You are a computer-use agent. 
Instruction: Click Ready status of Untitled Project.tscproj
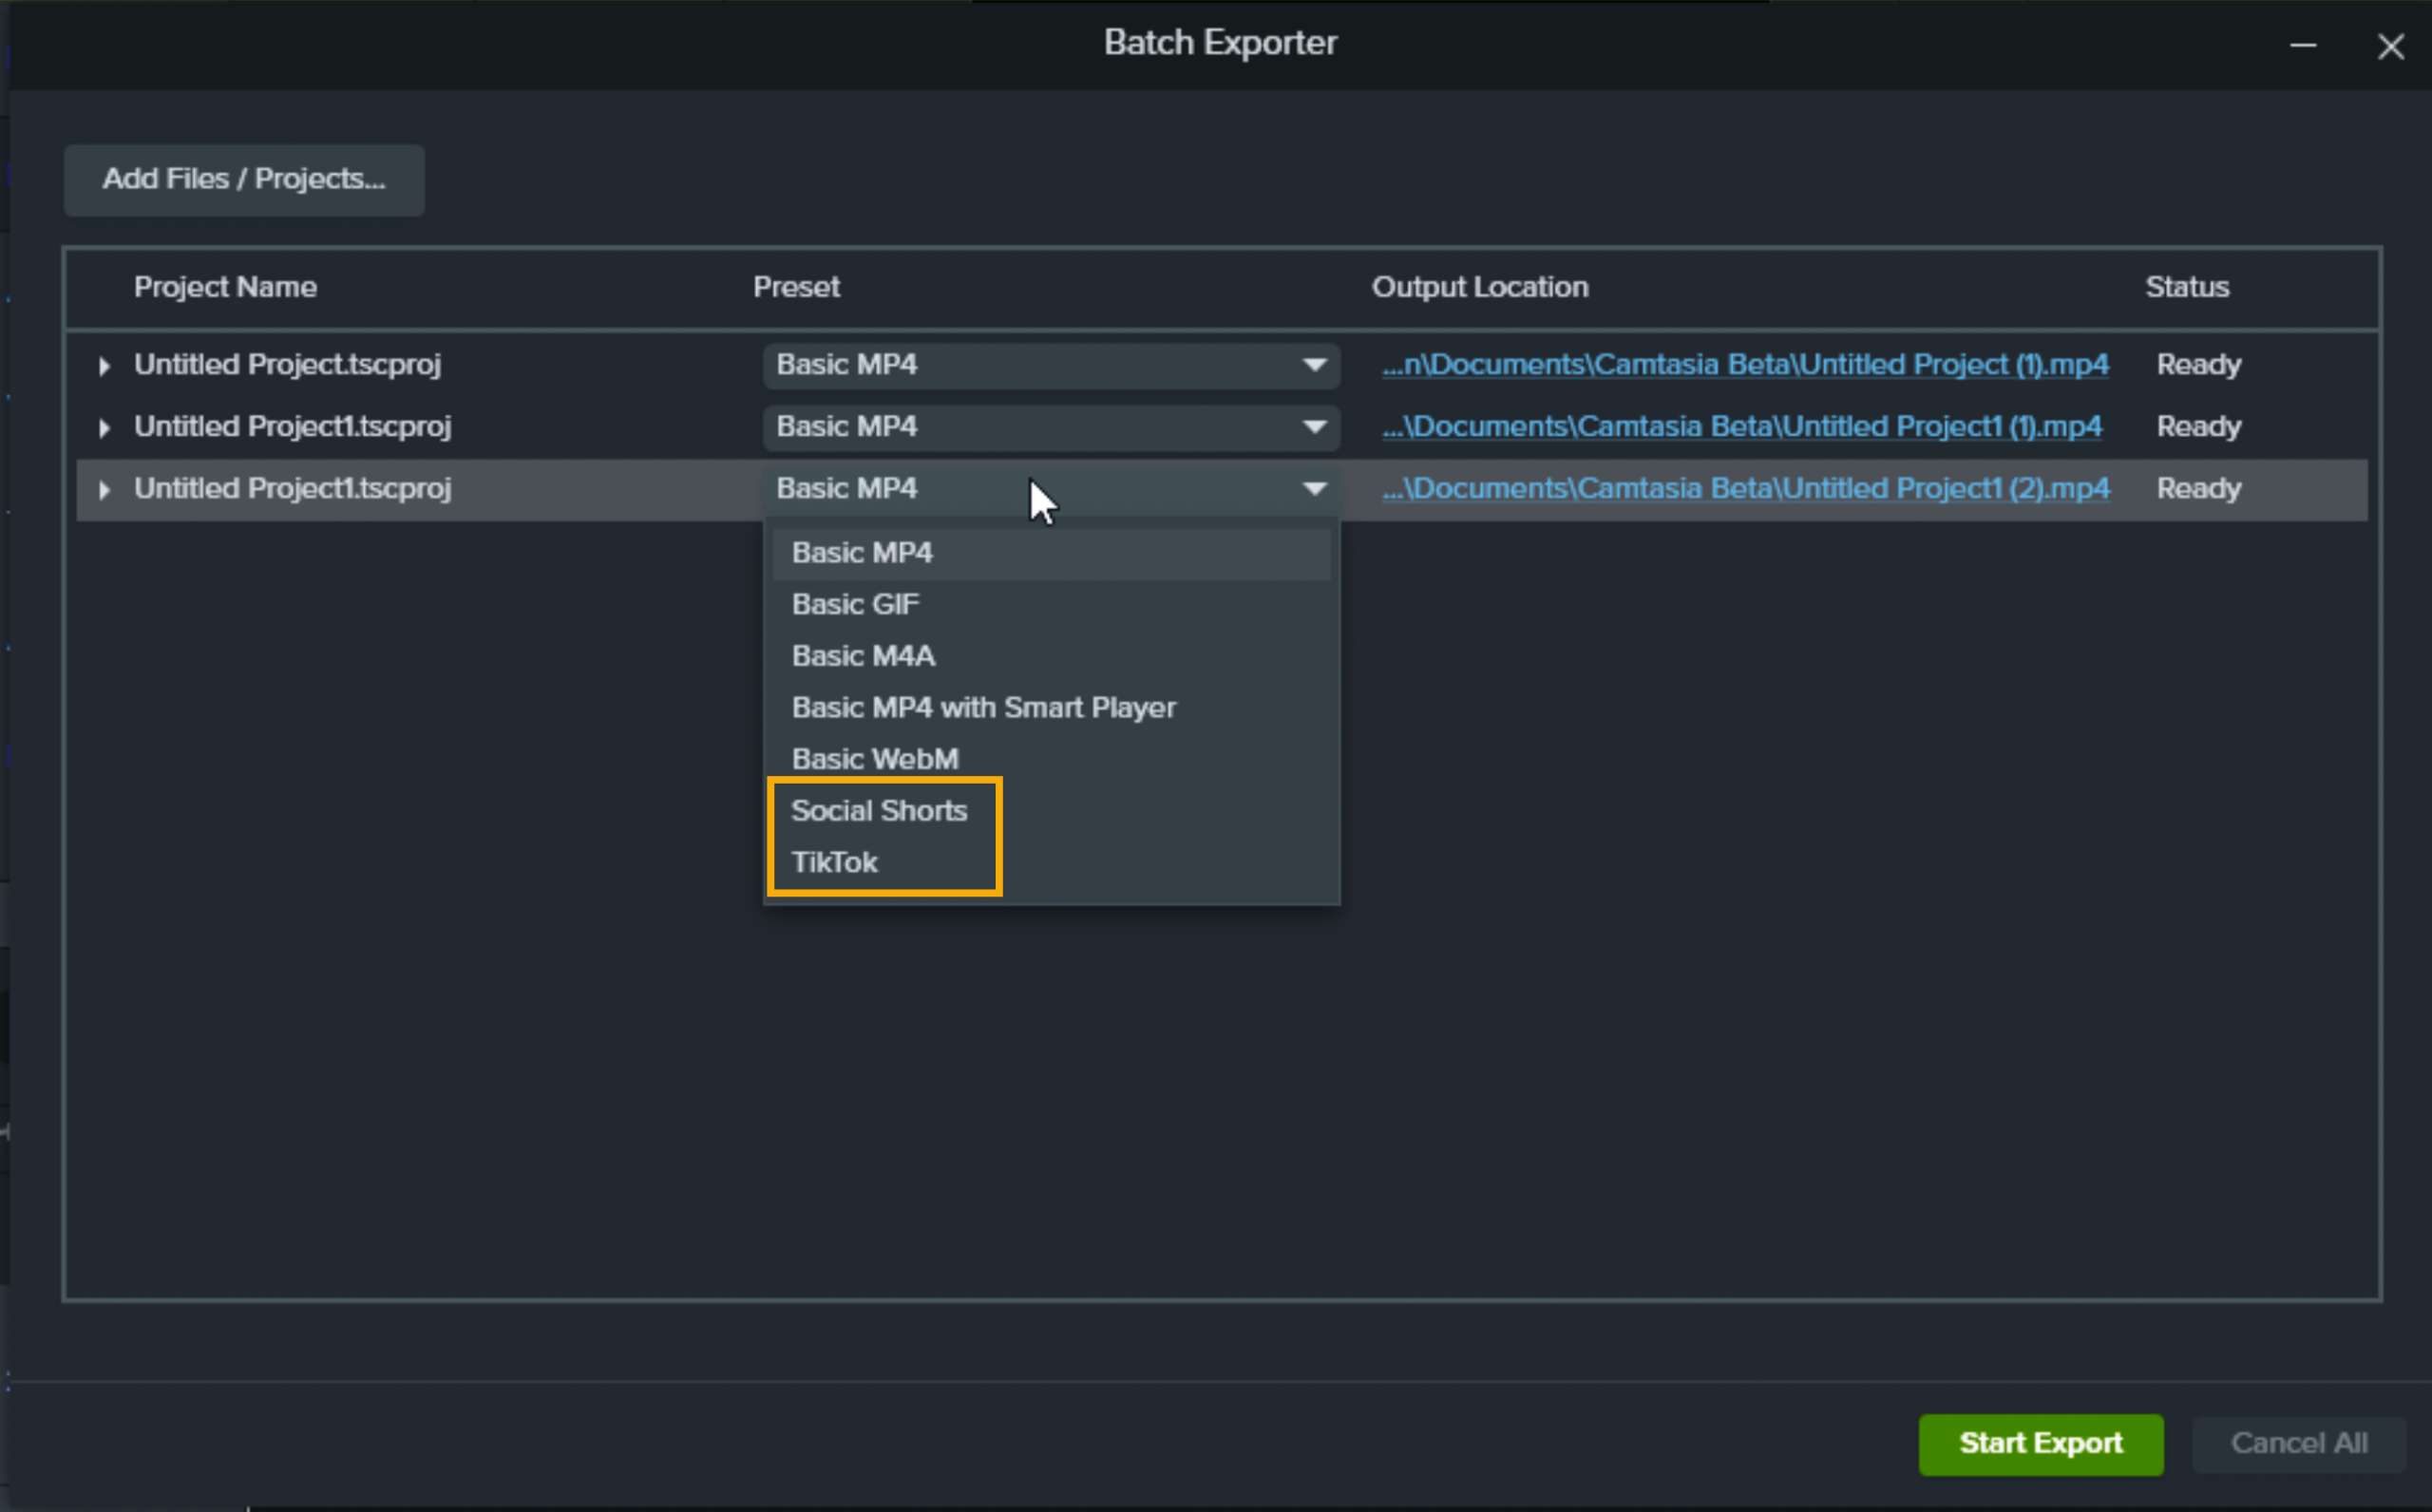click(x=2199, y=365)
